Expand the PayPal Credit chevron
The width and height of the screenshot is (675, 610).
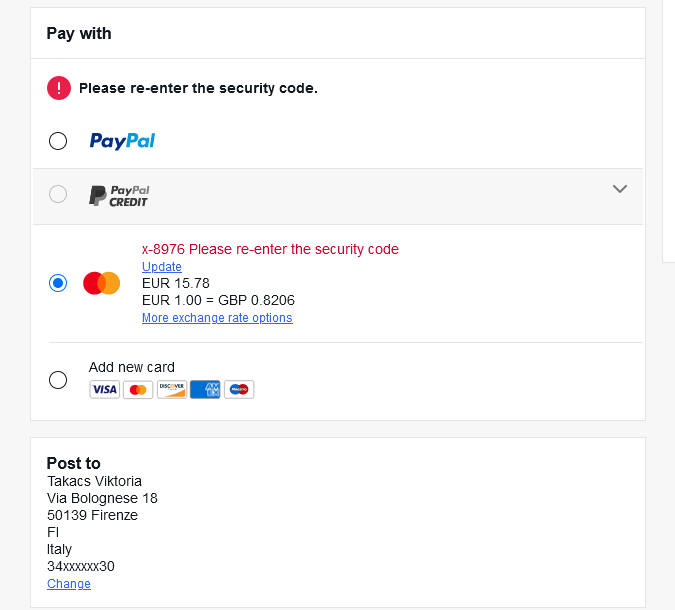(620, 188)
